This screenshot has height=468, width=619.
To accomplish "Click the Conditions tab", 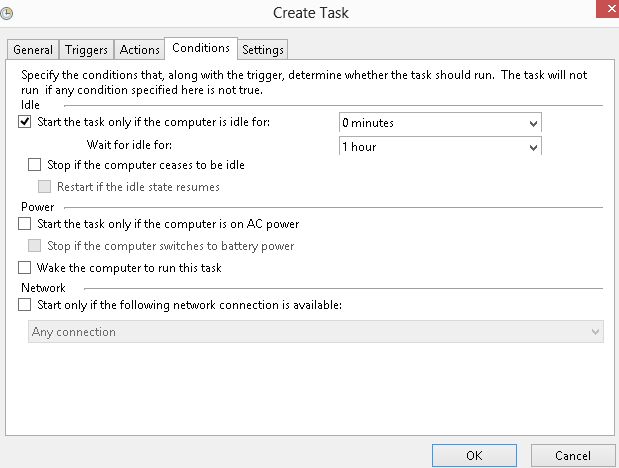I will (x=200, y=48).
